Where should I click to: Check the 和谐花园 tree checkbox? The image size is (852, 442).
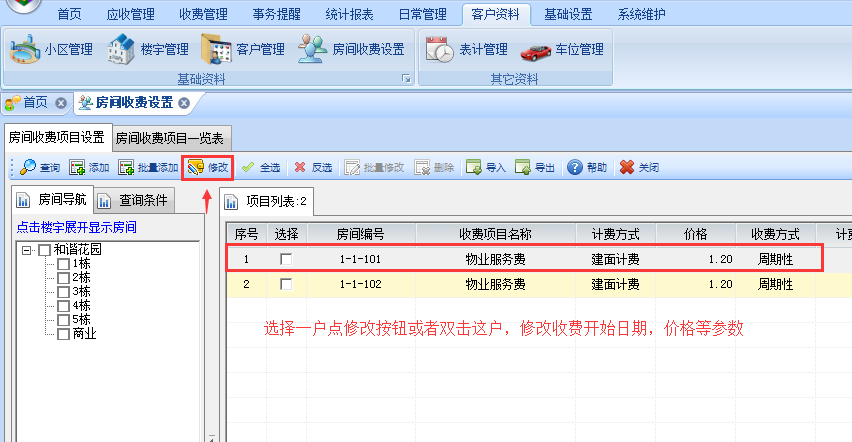tap(45, 250)
